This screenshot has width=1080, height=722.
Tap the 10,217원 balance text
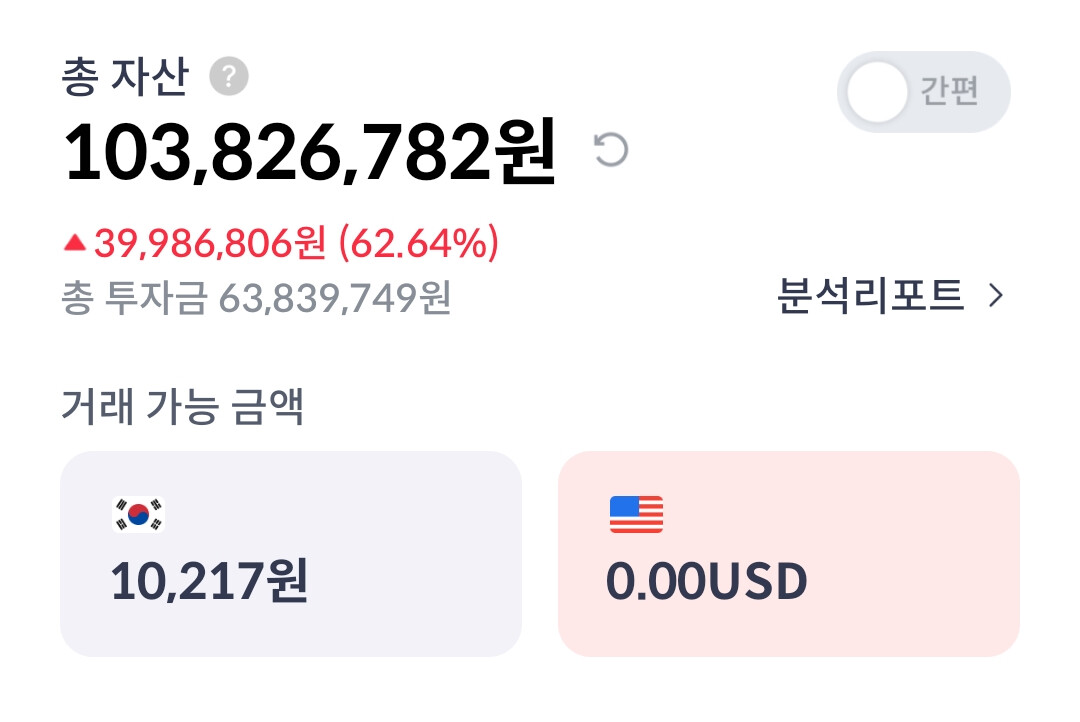209,582
